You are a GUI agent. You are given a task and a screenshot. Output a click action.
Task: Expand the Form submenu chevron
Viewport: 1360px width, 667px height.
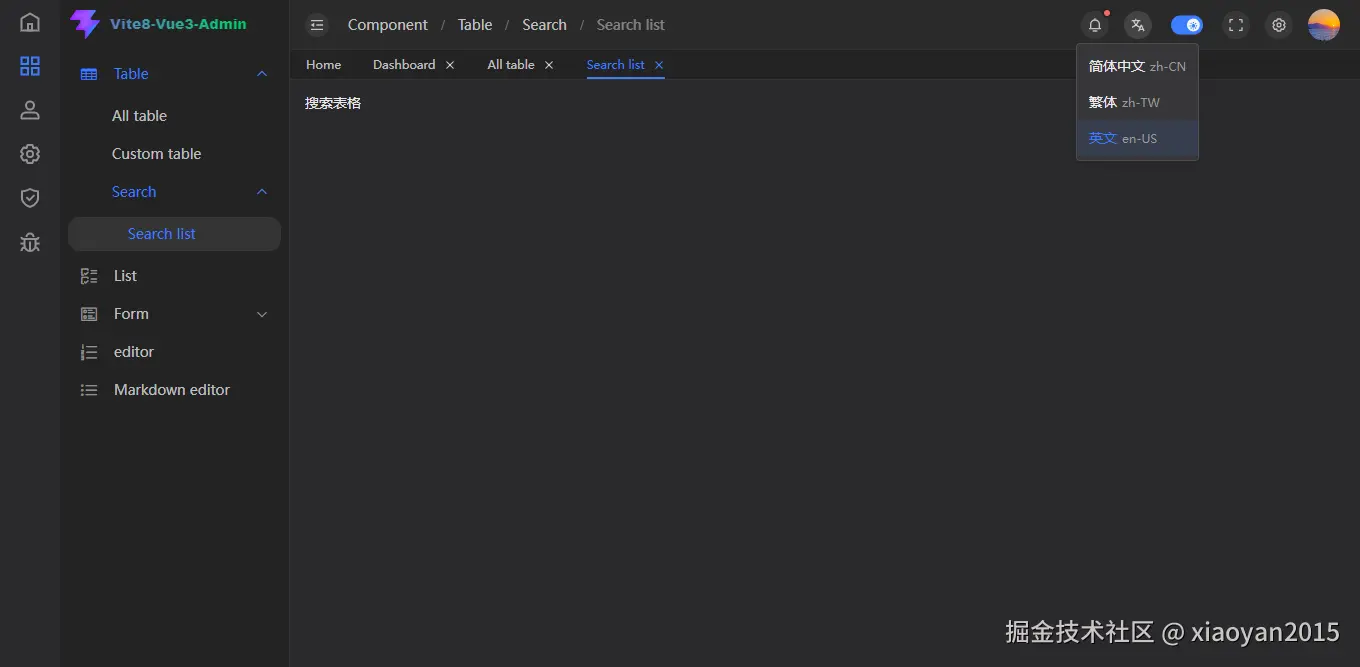tap(262, 314)
